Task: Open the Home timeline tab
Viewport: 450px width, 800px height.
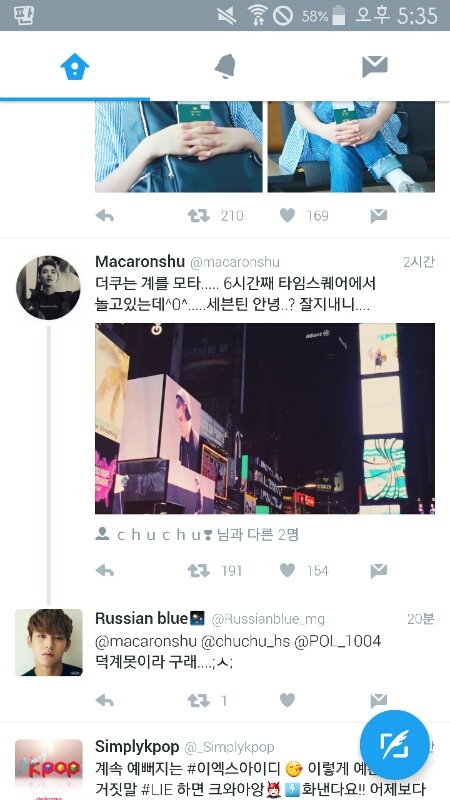Action: click(75, 66)
